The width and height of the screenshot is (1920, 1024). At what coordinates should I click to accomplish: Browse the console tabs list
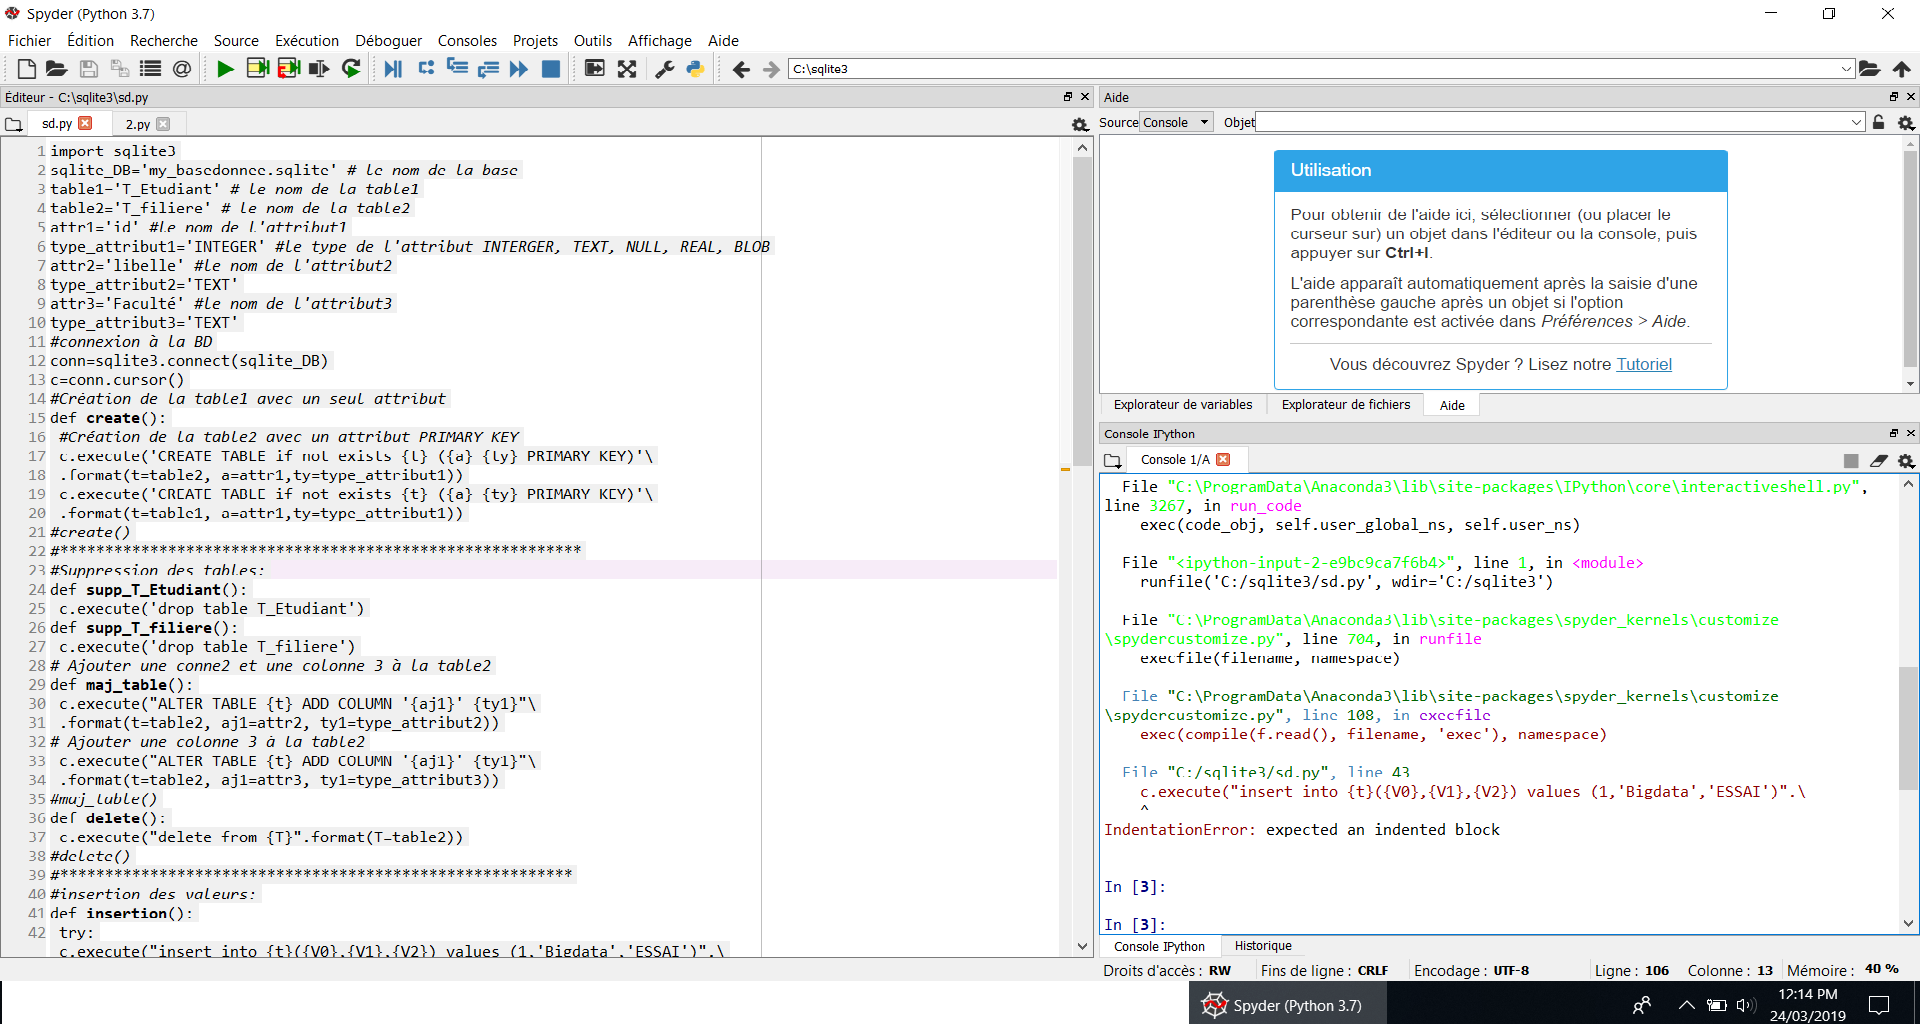(1113, 461)
